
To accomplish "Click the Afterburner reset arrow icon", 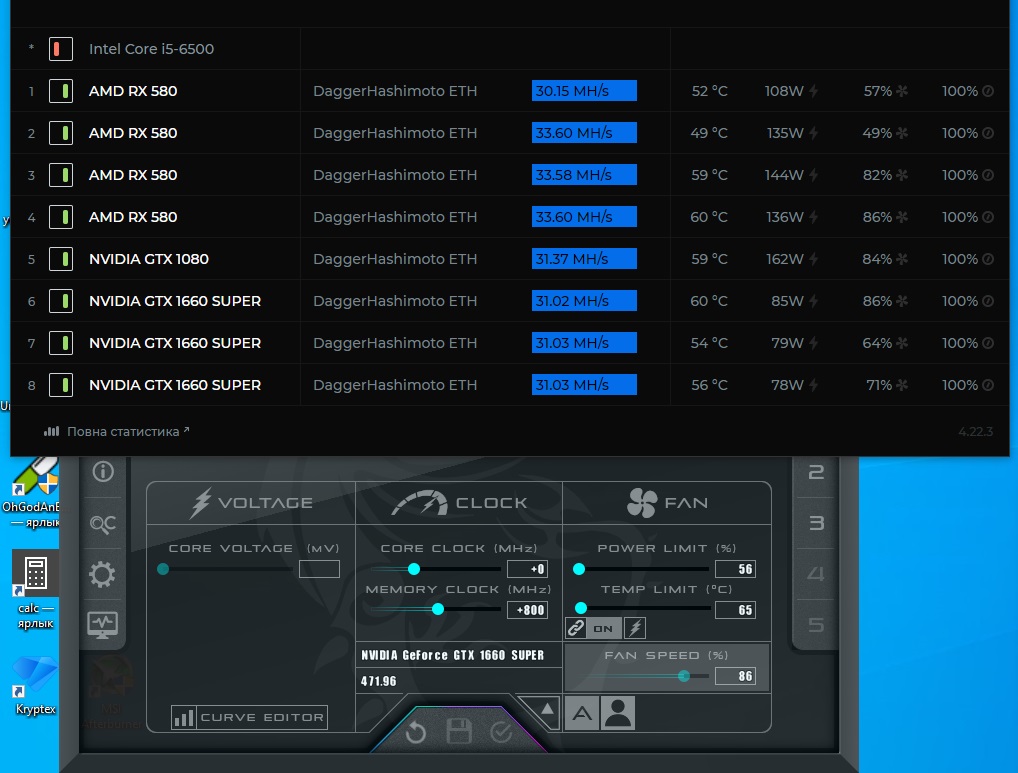I will tap(416, 733).
